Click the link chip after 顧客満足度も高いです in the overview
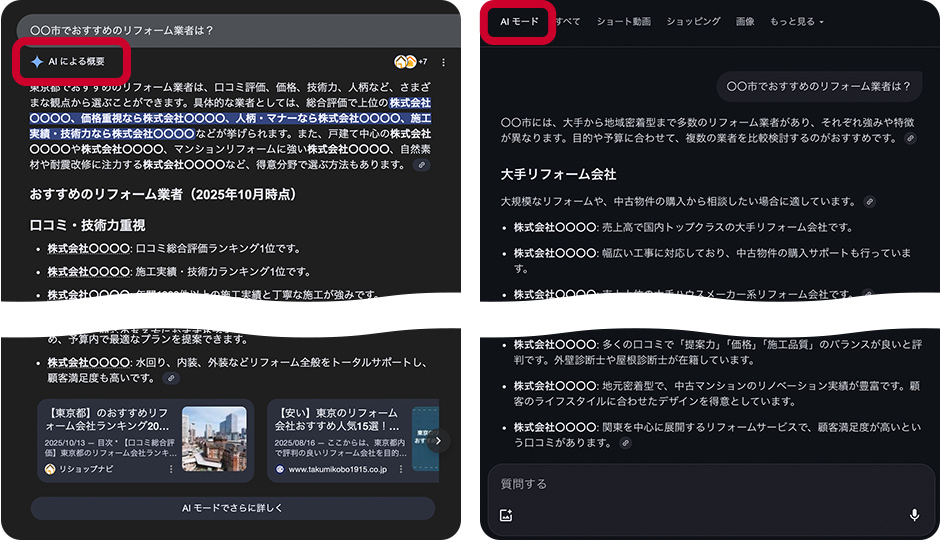The image size is (940, 540). [x=171, y=379]
